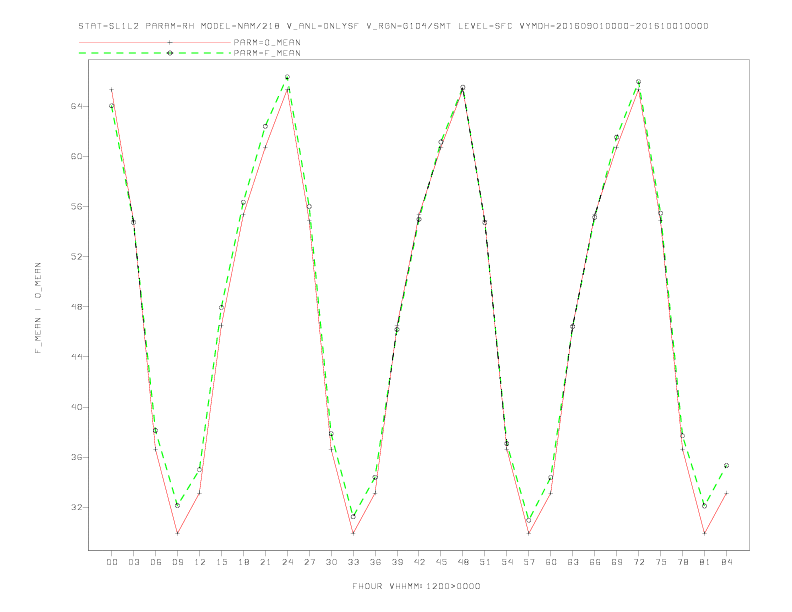Click forecast hour 69 on the x-axis
Screen dimensions: 792x612
pyautogui.click(x=617, y=562)
